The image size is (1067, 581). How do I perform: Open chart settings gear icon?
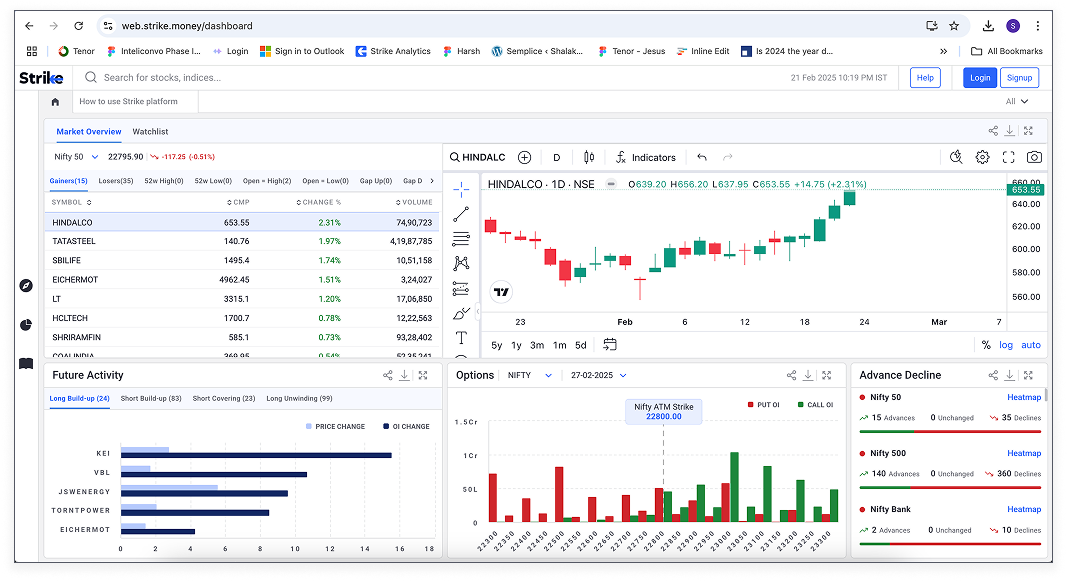coord(982,157)
